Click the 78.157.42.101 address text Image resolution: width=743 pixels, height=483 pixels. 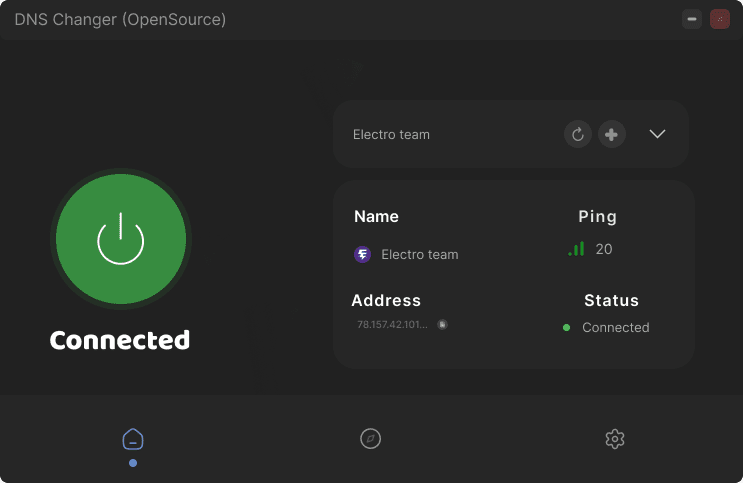(392, 325)
